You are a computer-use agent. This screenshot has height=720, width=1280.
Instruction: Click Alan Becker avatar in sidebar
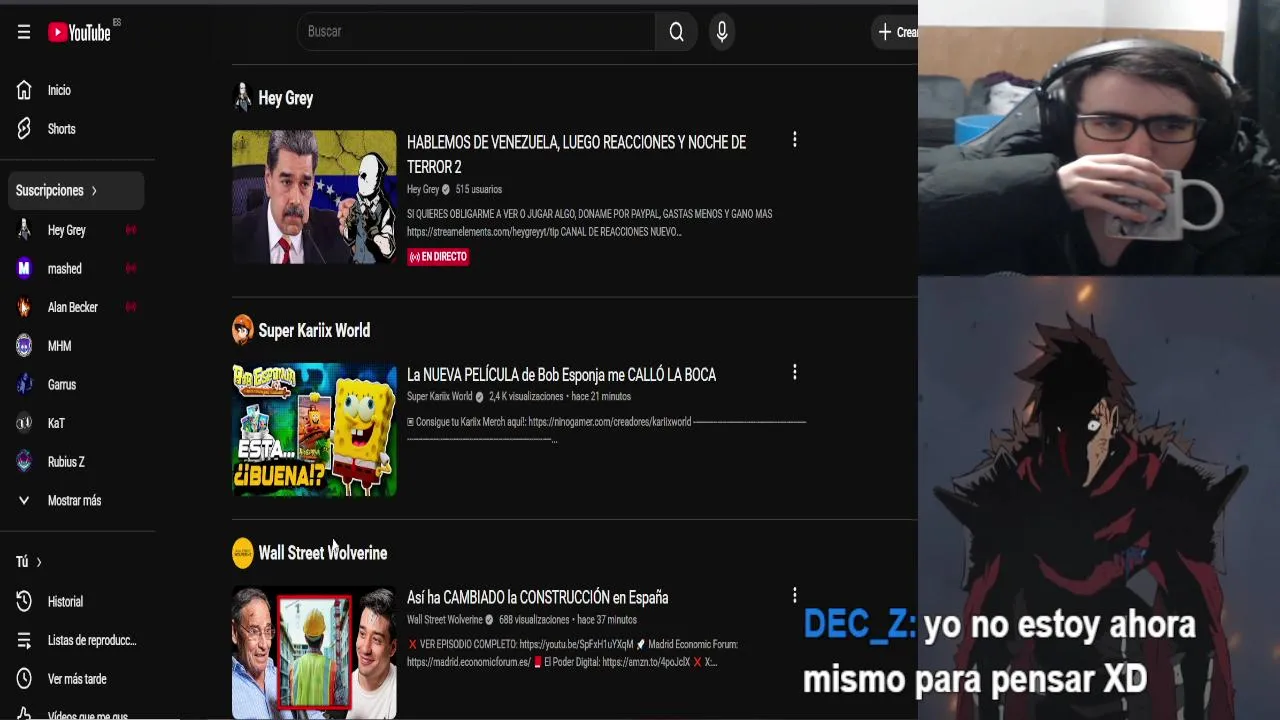point(24,307)
